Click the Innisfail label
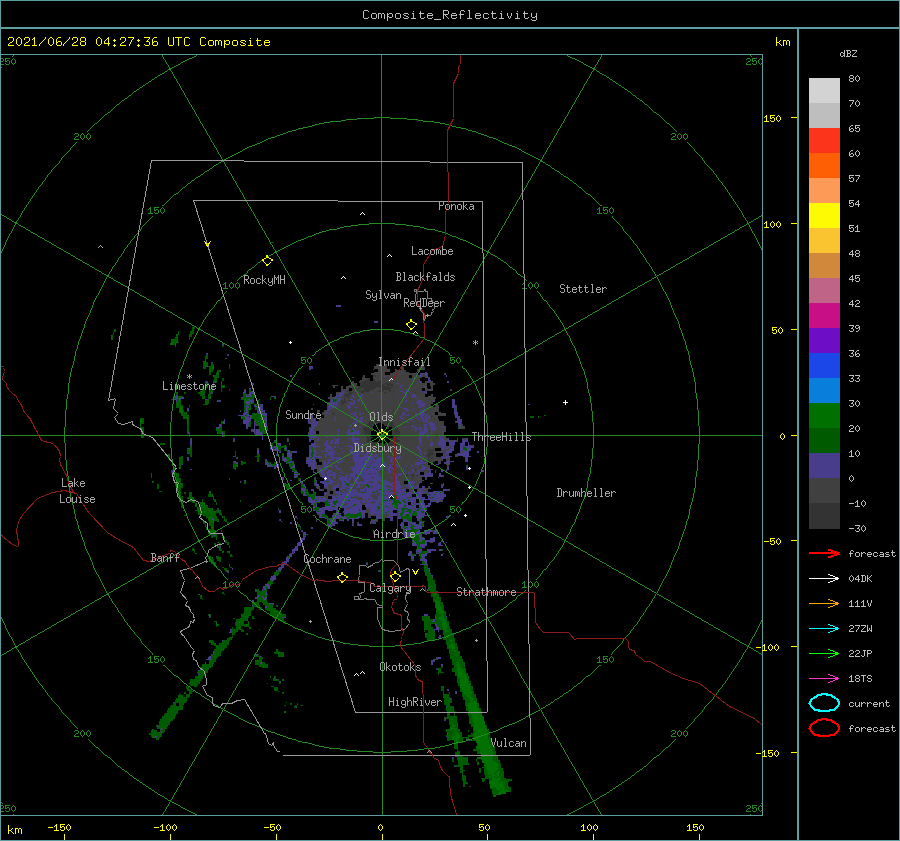This screenshot has height=841, width=900. point(404,362)
